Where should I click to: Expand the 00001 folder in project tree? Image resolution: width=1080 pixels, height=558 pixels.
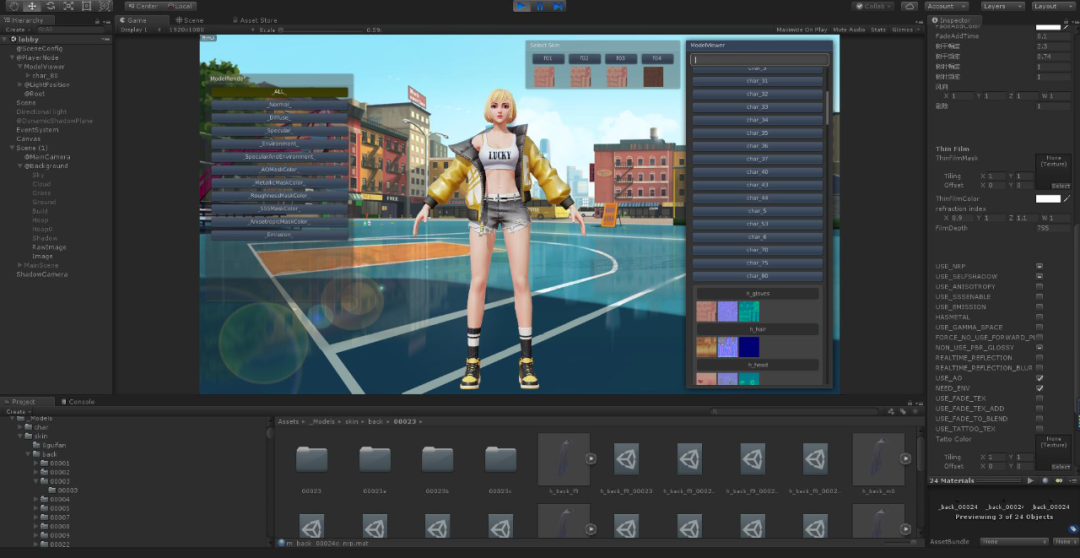click(x=36, y=463)
